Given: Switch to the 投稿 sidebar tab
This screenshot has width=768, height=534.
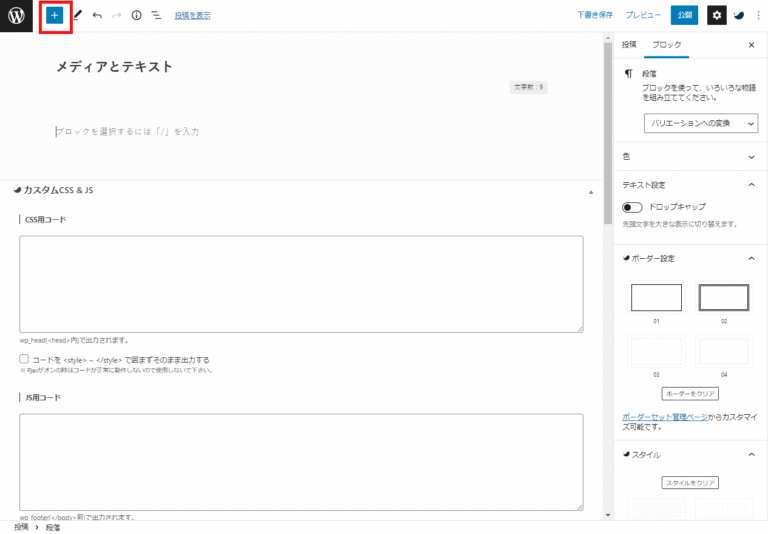Looking at the screenshot, I should point(629,45).
